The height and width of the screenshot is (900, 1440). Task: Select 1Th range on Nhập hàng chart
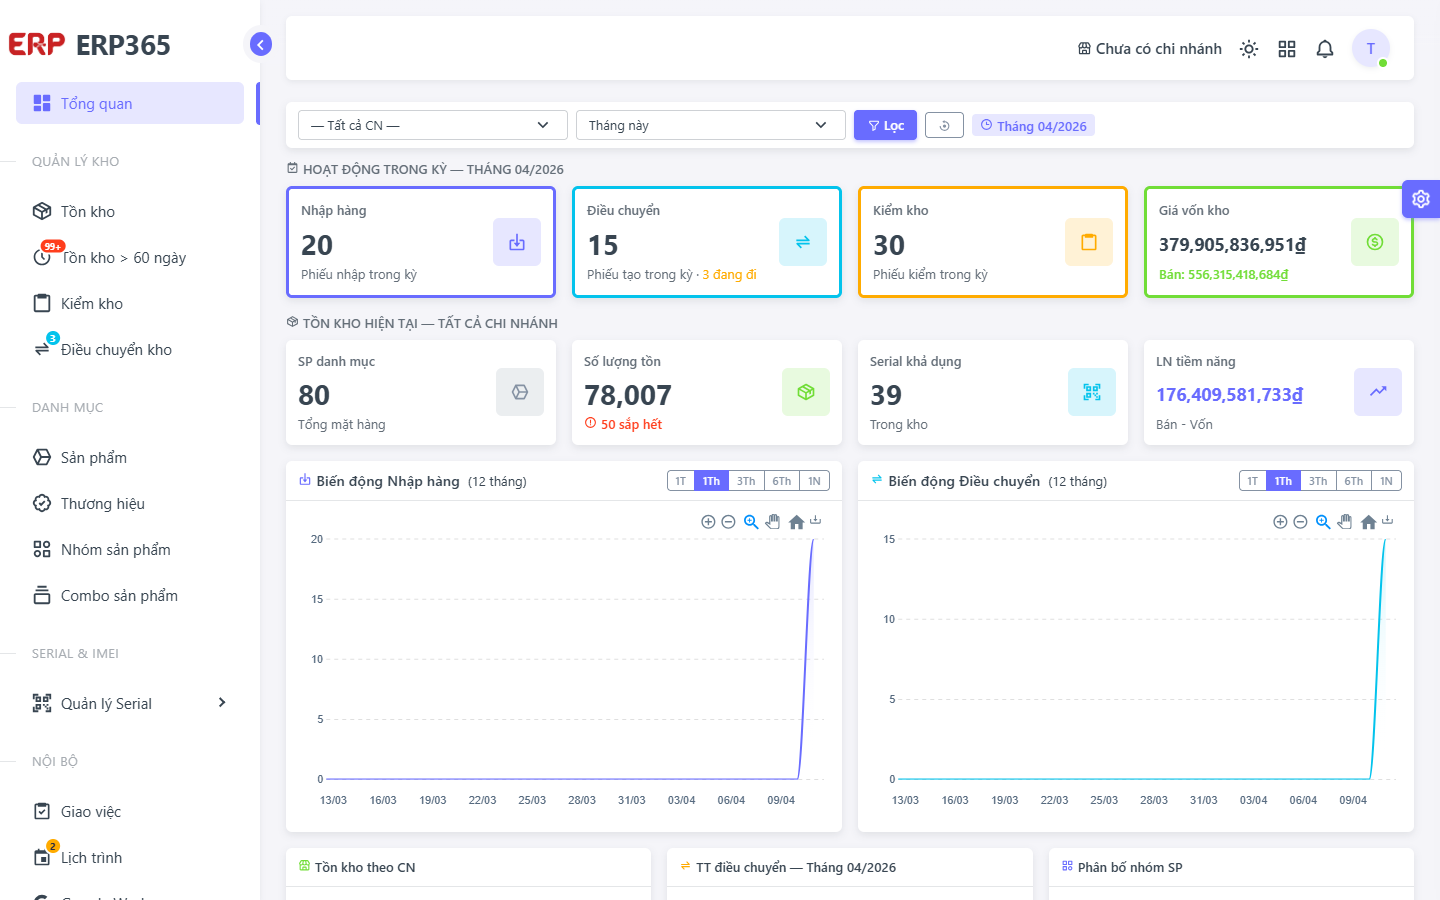711,481
